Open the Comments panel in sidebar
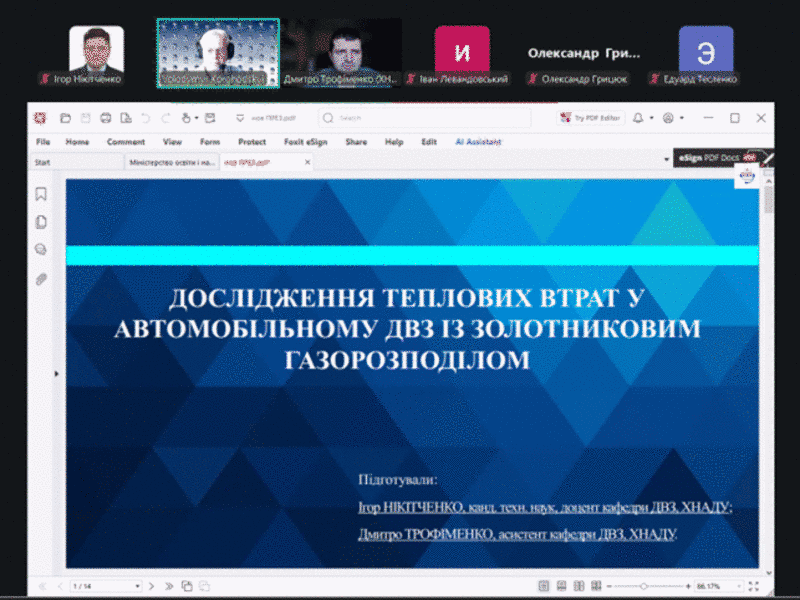 click(x=41, y=249)
